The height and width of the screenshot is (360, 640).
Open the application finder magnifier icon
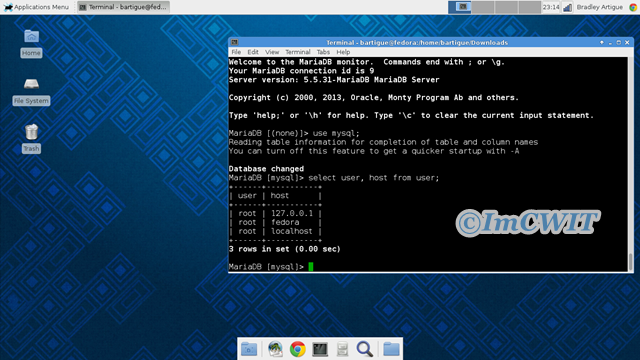pyautogui.click(x=364, y=349)
